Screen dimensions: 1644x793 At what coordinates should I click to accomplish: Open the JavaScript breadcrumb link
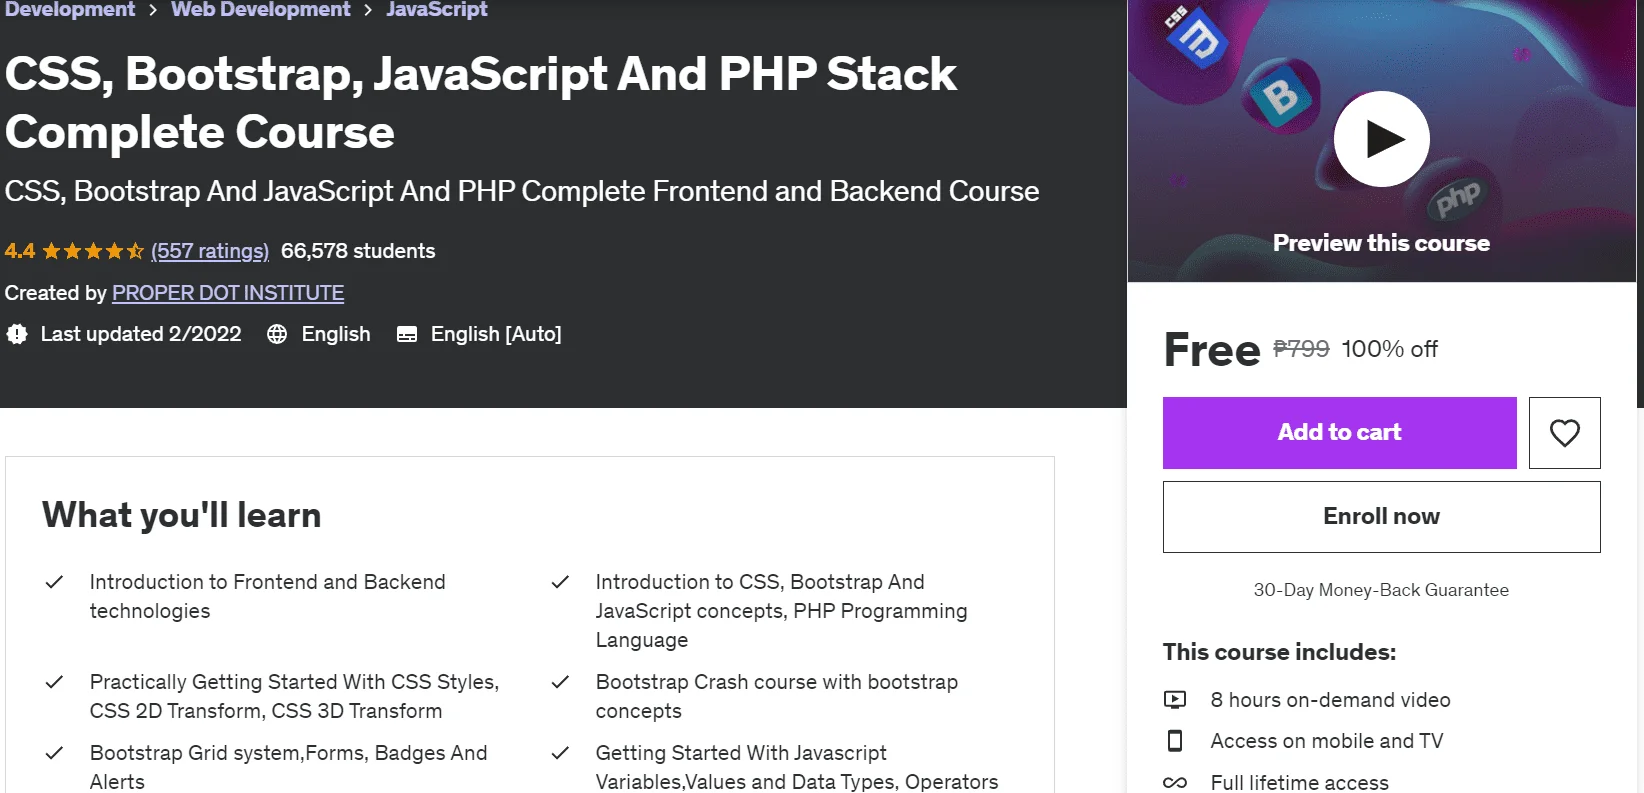click(x=437, y=9)
